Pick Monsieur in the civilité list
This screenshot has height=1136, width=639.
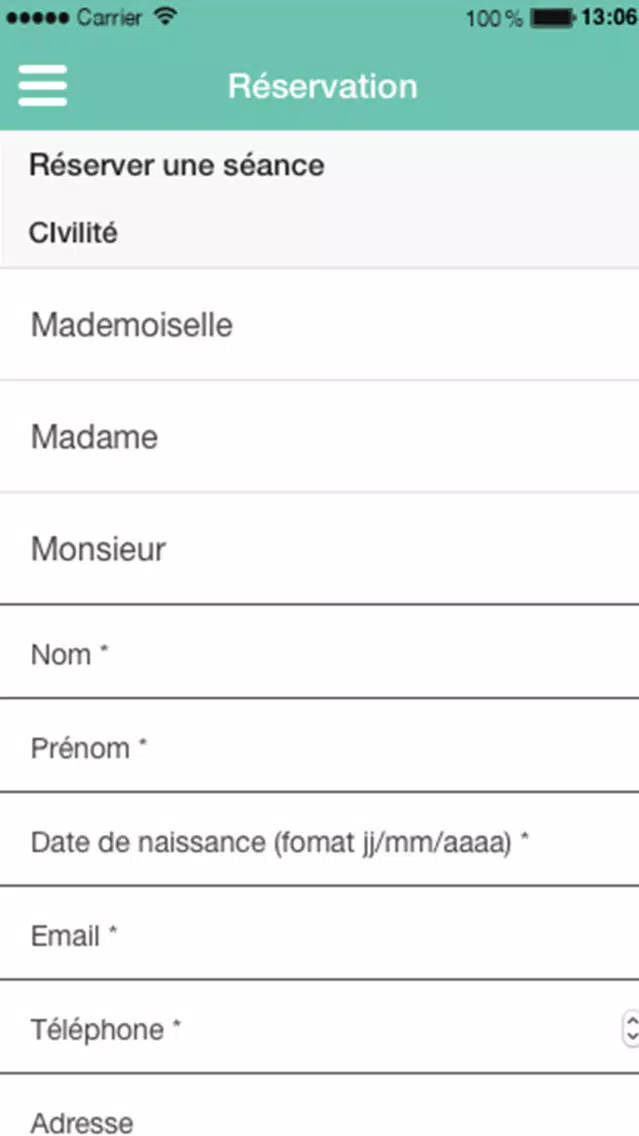pyautogui.click(x=320, y=549)
